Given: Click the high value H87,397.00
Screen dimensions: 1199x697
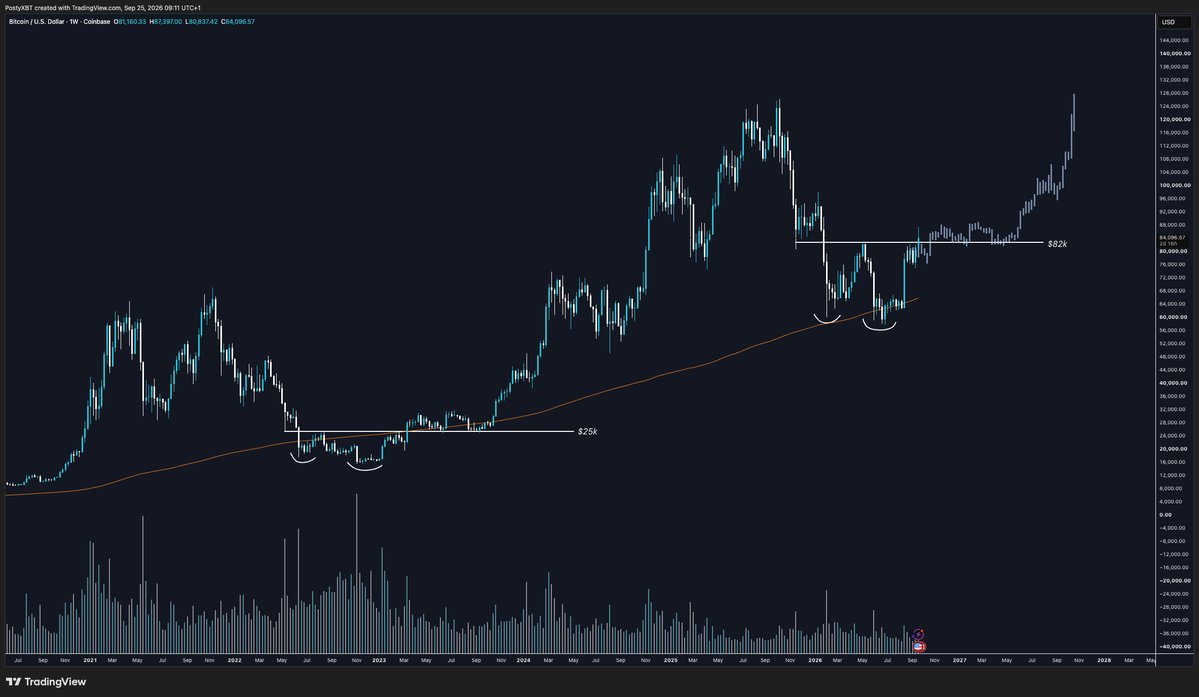Looking at the screenshot, I should (x=165, y=21).
